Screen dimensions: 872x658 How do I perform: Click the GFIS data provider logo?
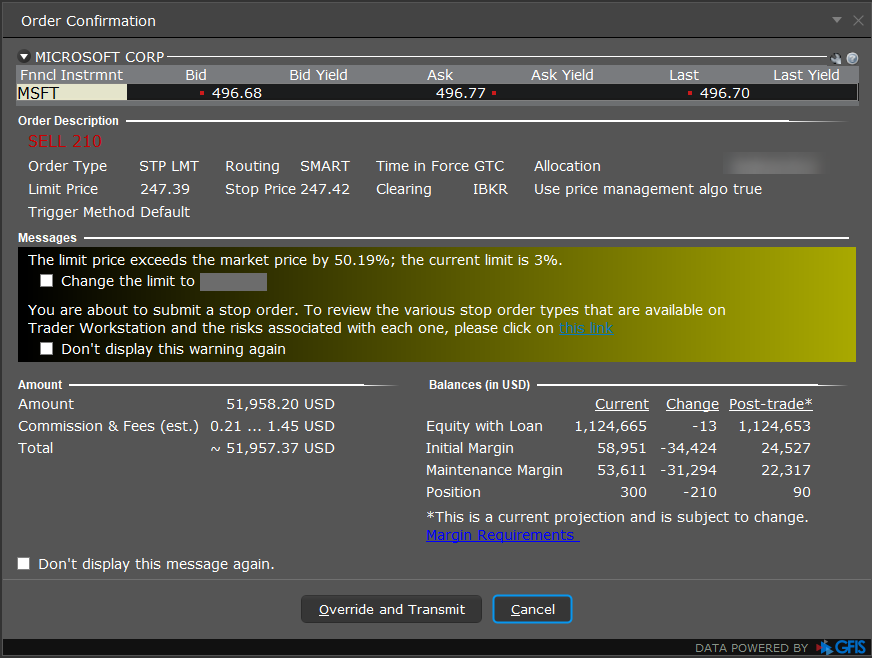point(842,647)
